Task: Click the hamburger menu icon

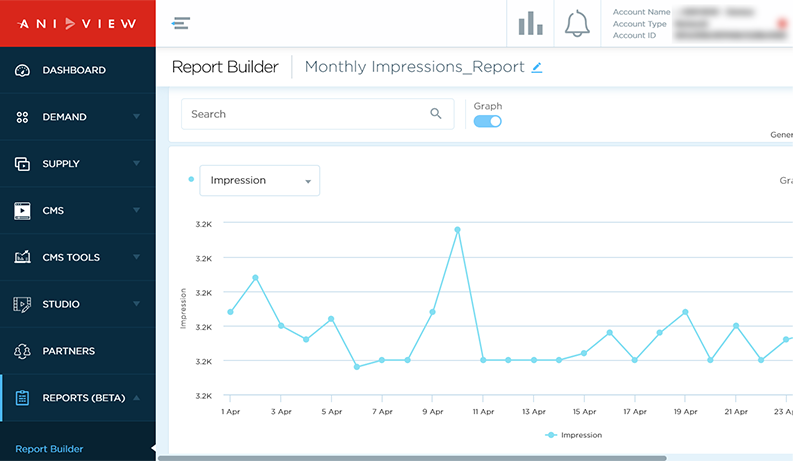Action: tap(181, 24)
